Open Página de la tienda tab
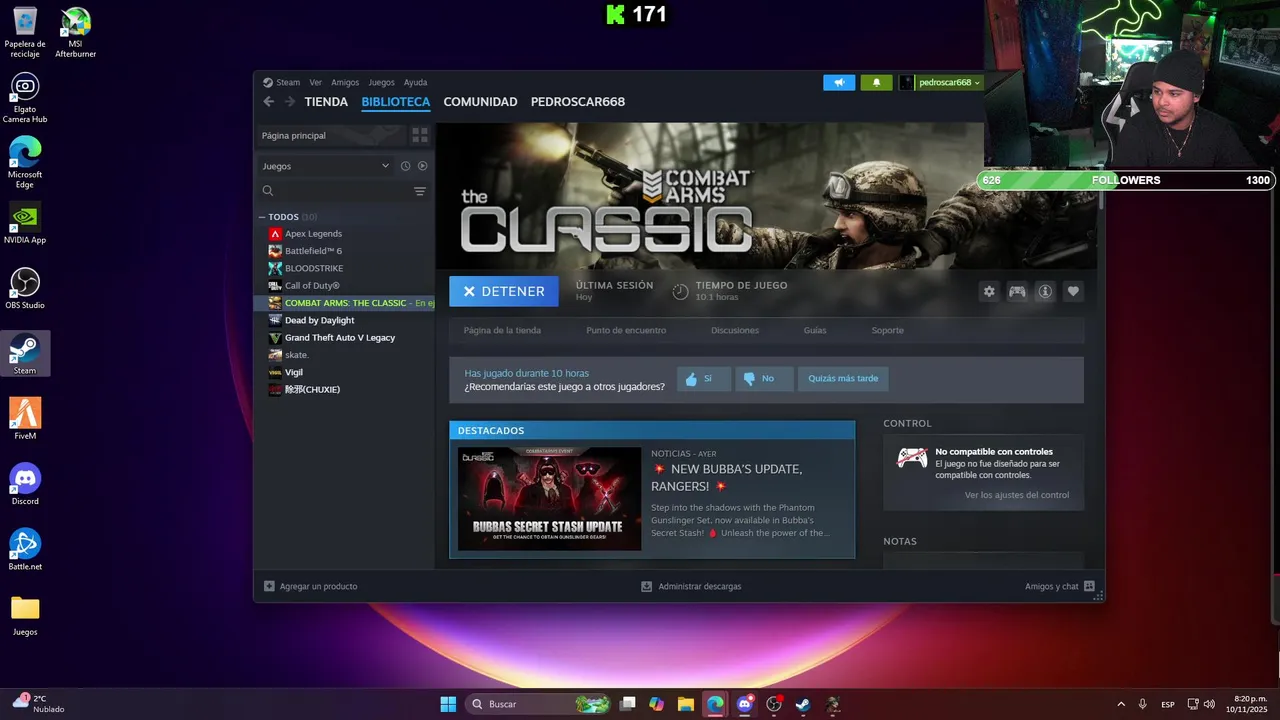This screenshot has height=720, width=1280. click(502, 330)
